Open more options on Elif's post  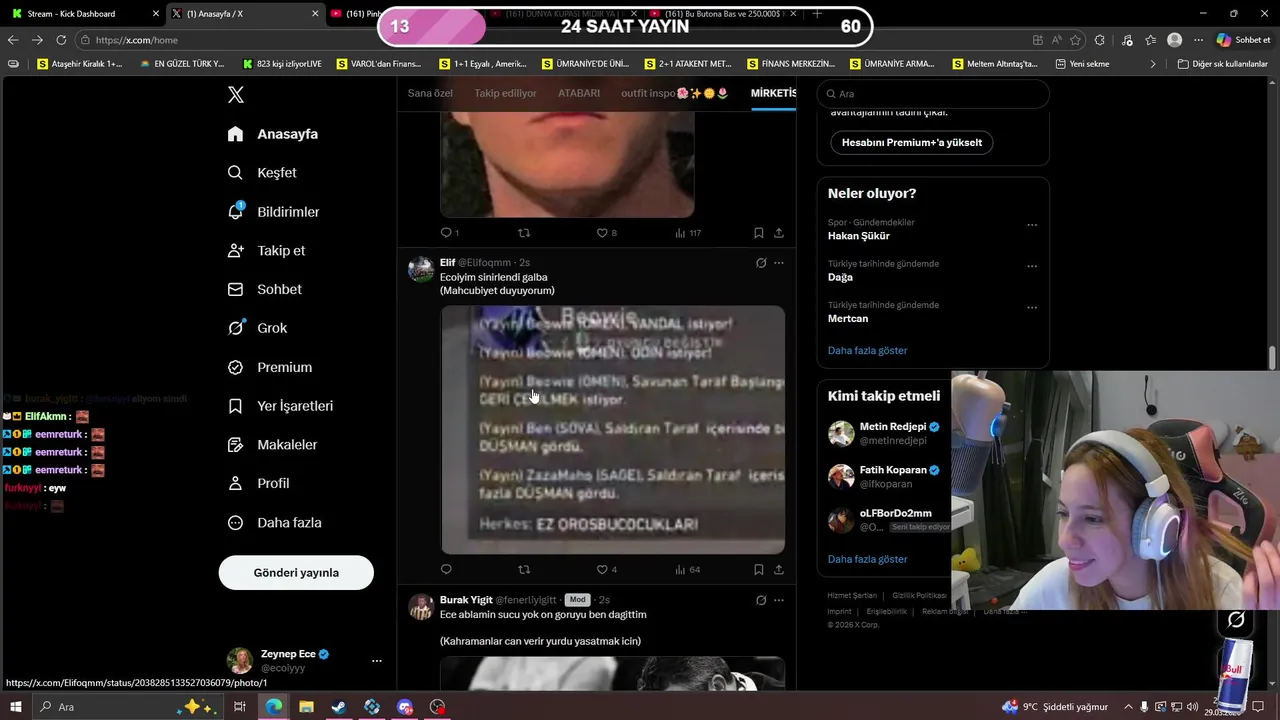pyautogui.click(x=779, y=263)
